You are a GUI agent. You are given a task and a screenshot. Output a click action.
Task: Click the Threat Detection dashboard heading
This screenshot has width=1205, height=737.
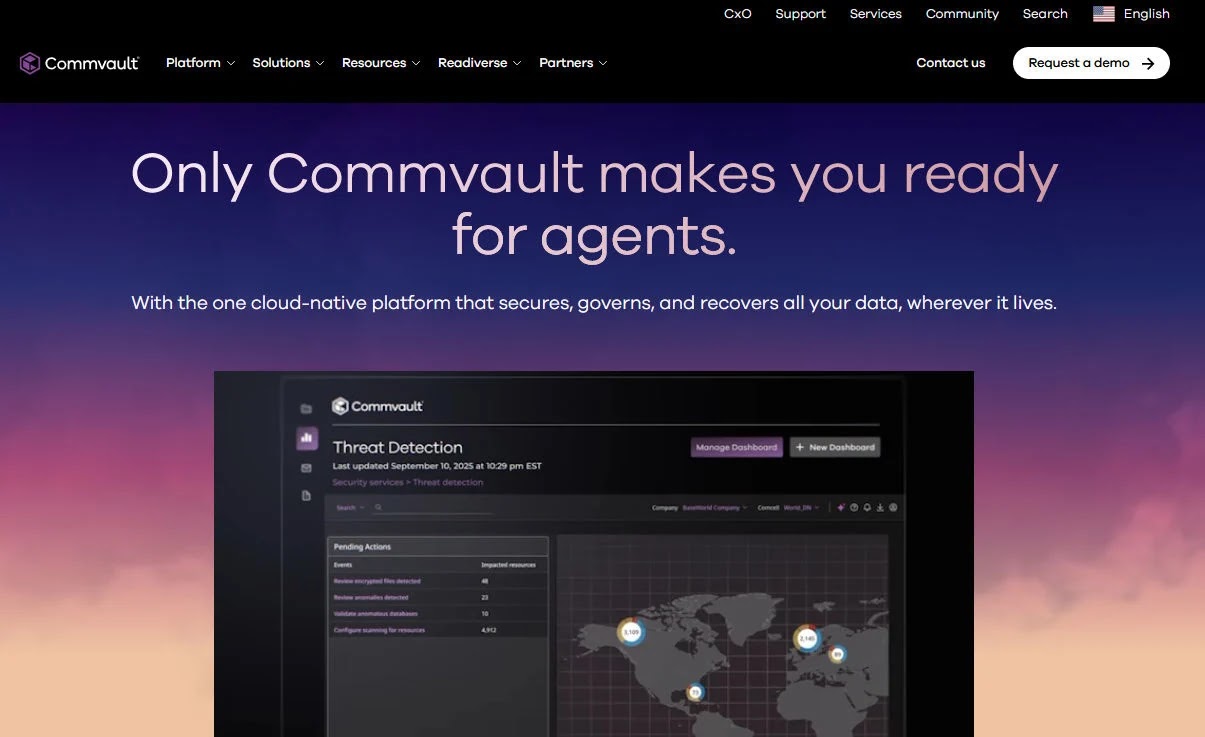point(398,447)
